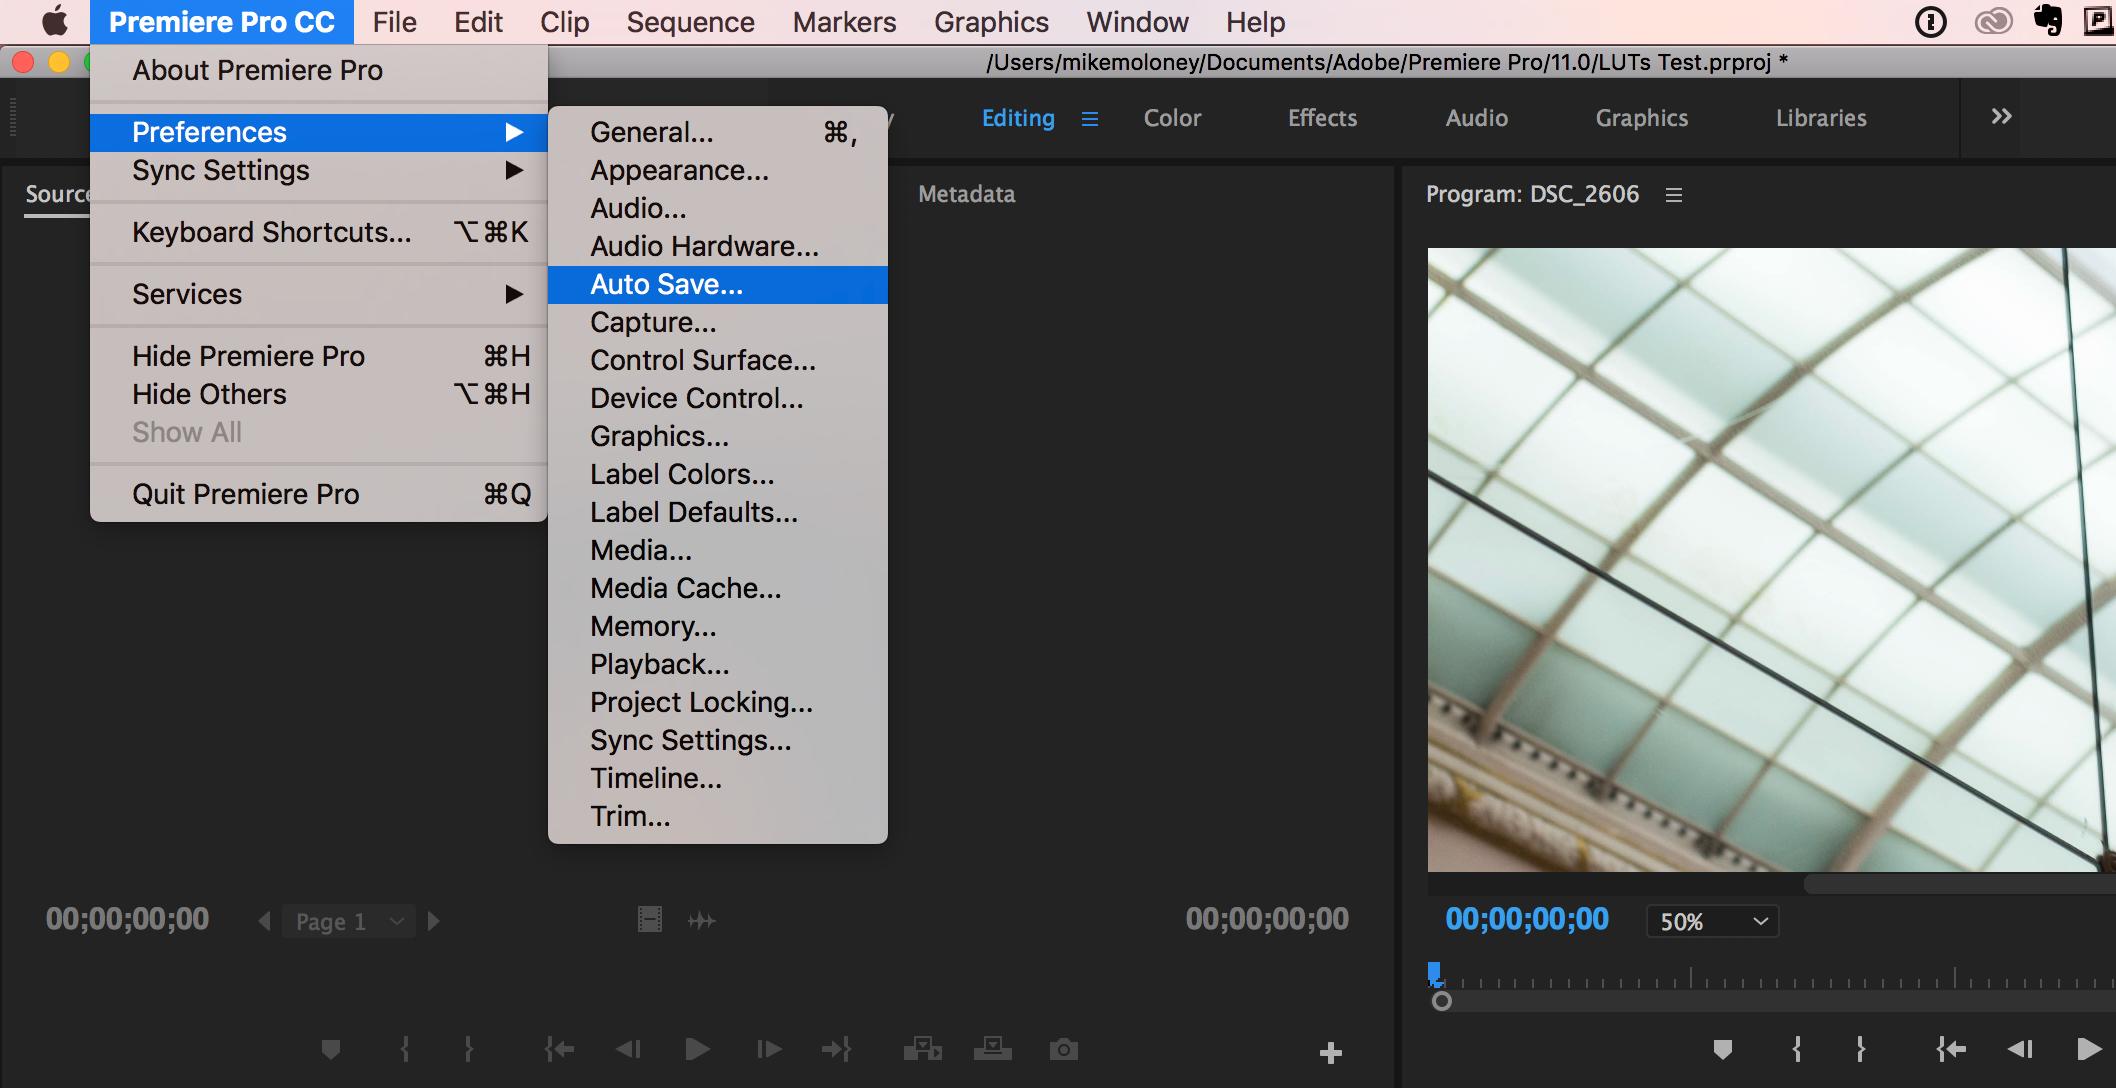Open the Creative Cloud menu bar icon
Image resolution: width=2116 pixels, height=1088 pixels.
[x=1992, y=21]
